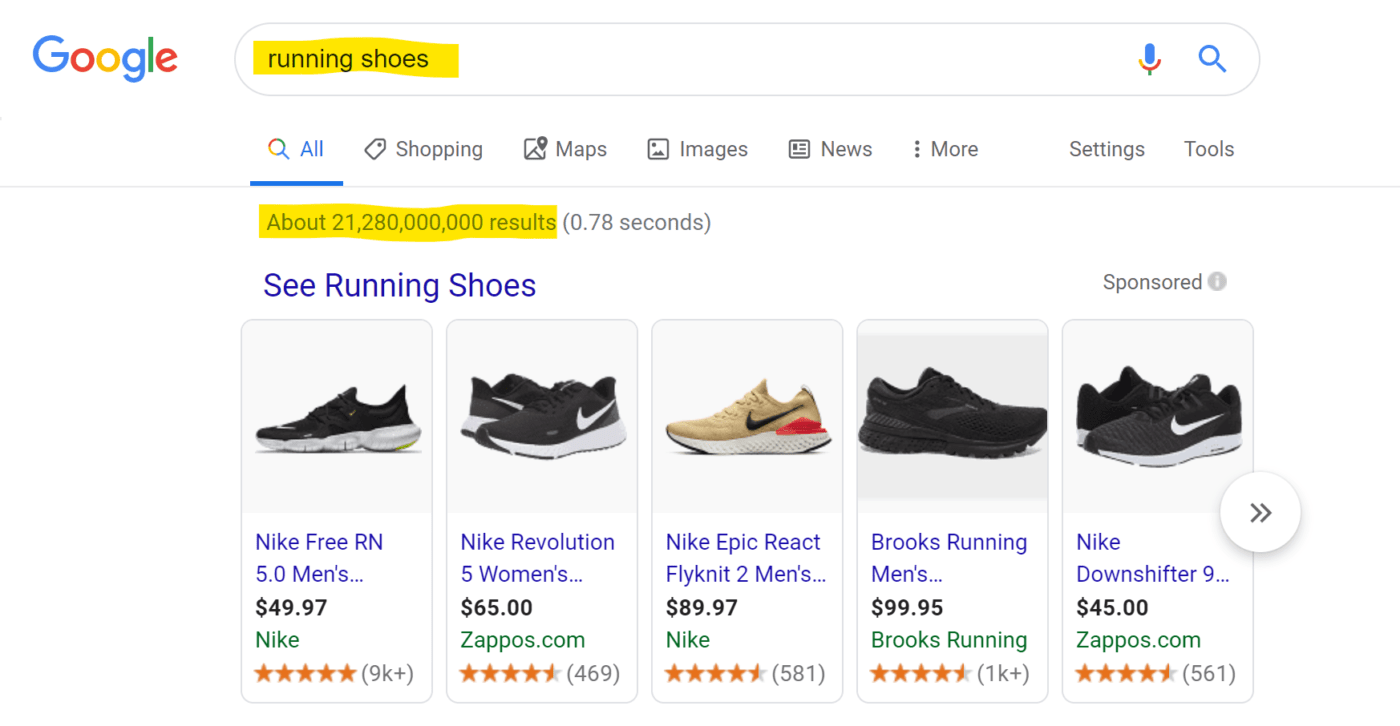The width and height of the screenshot is (1400, 726).
Task: Open the See Running Shoes link
Action: tap(399, 286)
